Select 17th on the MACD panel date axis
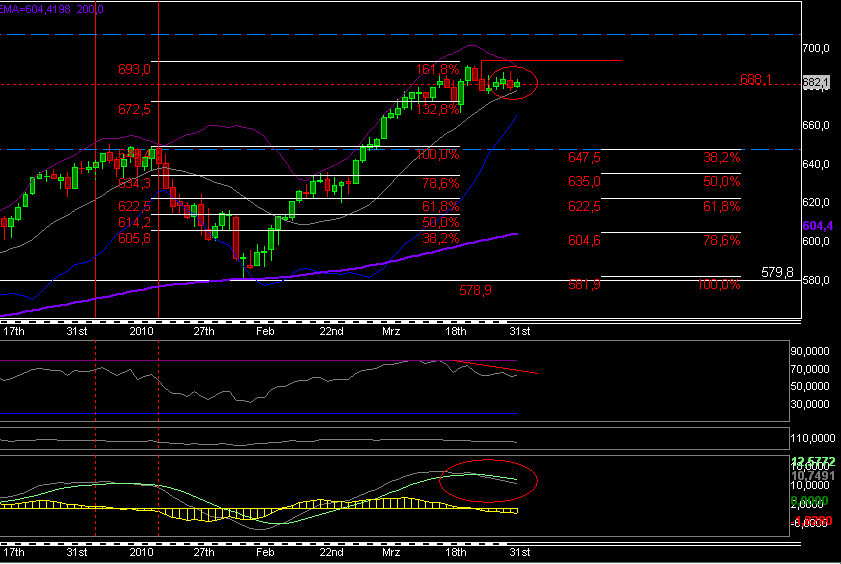The height and width of the screenshot is (564, 841). [x=14, y=552]
